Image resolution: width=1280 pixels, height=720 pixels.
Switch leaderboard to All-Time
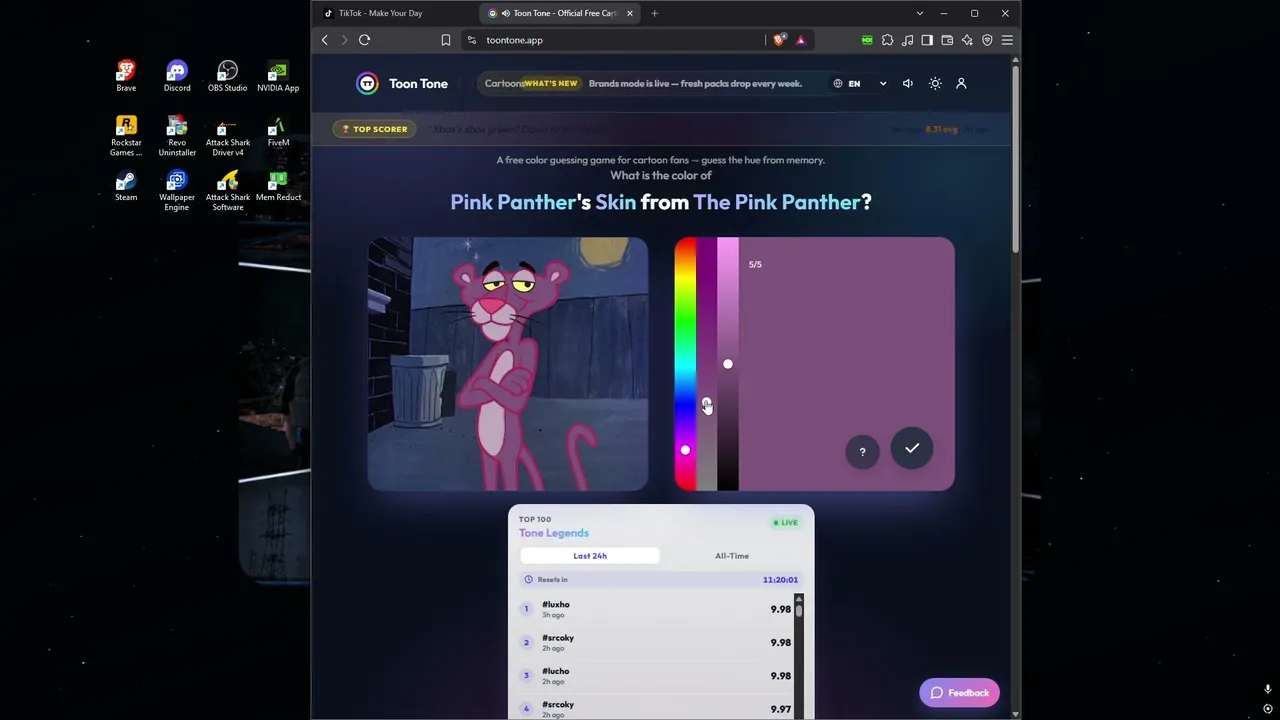[x=732, y=556]
